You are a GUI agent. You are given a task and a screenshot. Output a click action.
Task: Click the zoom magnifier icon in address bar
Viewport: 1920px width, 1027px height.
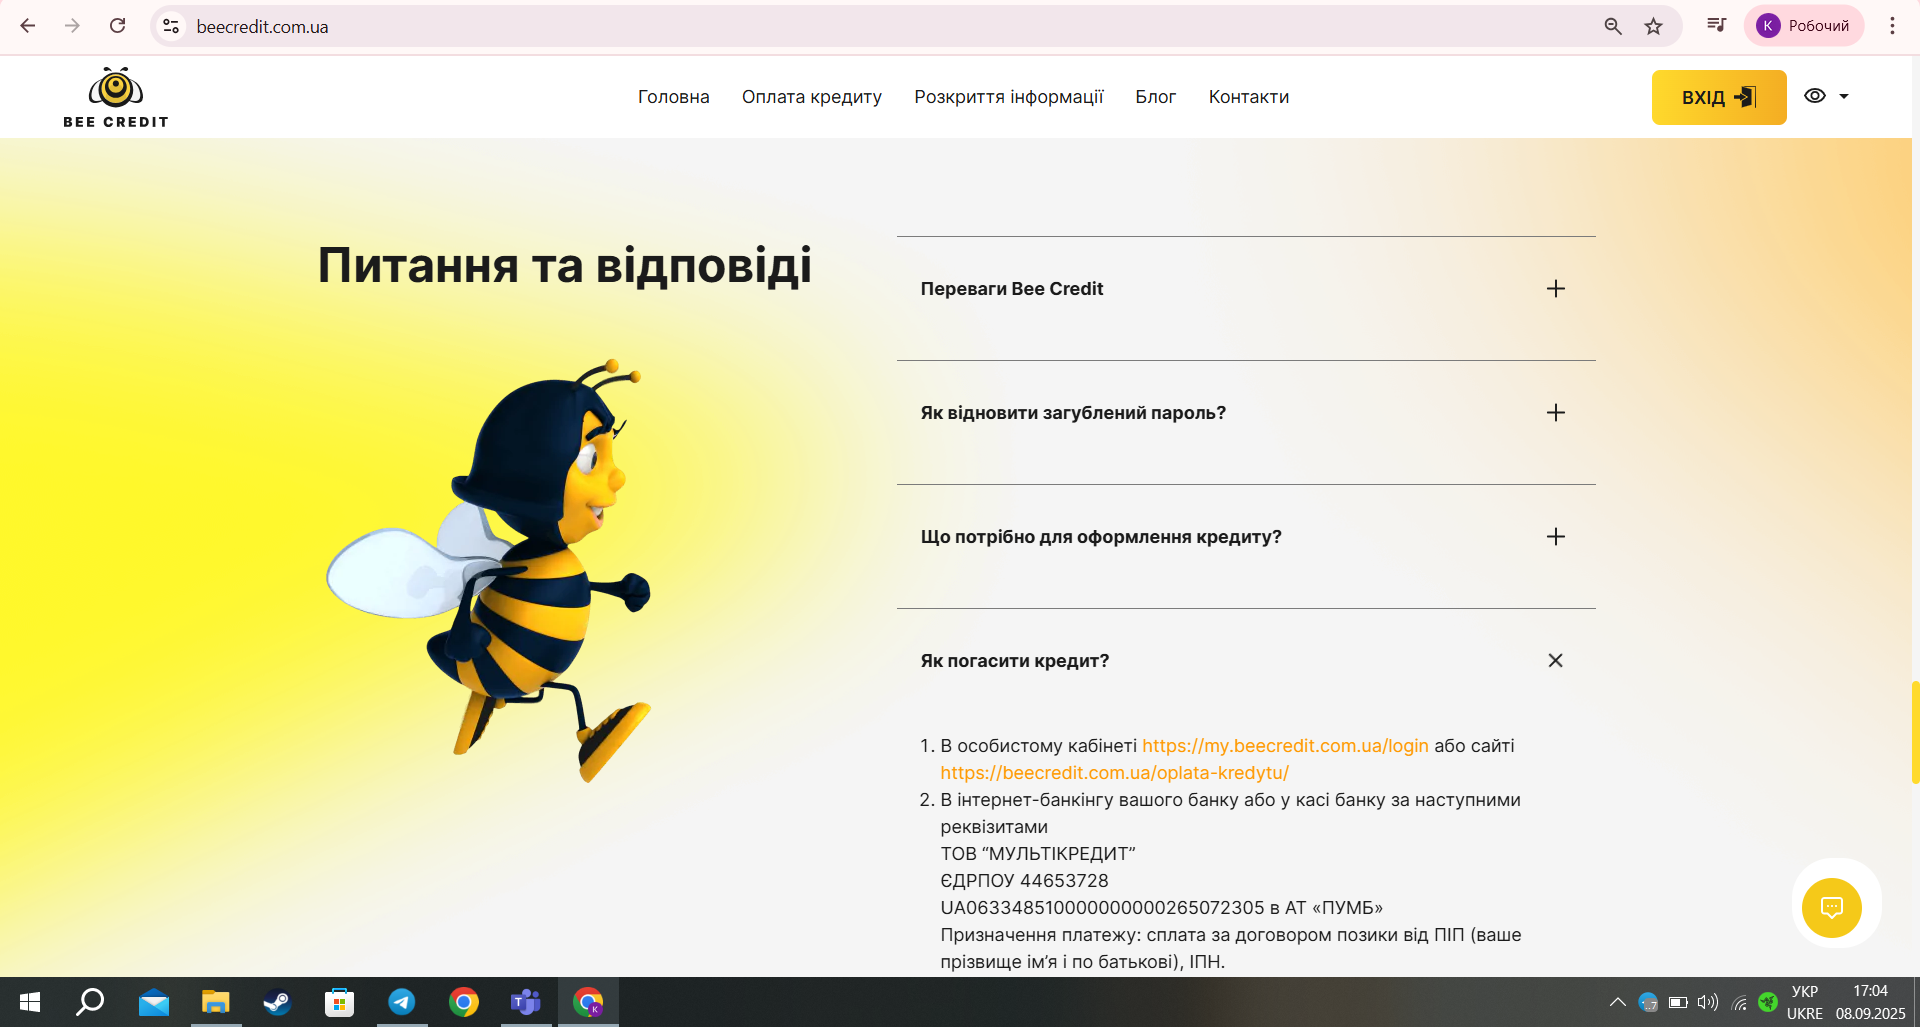[1612, 26]
